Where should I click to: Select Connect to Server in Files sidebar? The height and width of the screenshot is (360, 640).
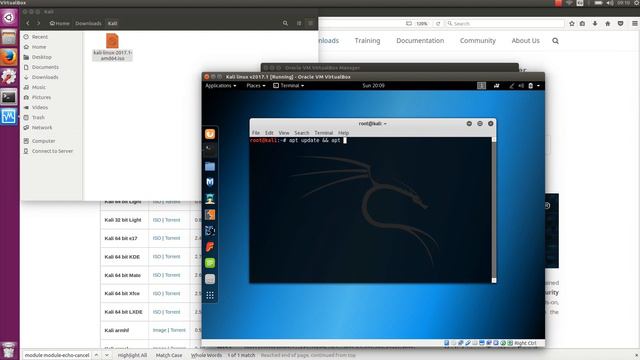(52, 151)
